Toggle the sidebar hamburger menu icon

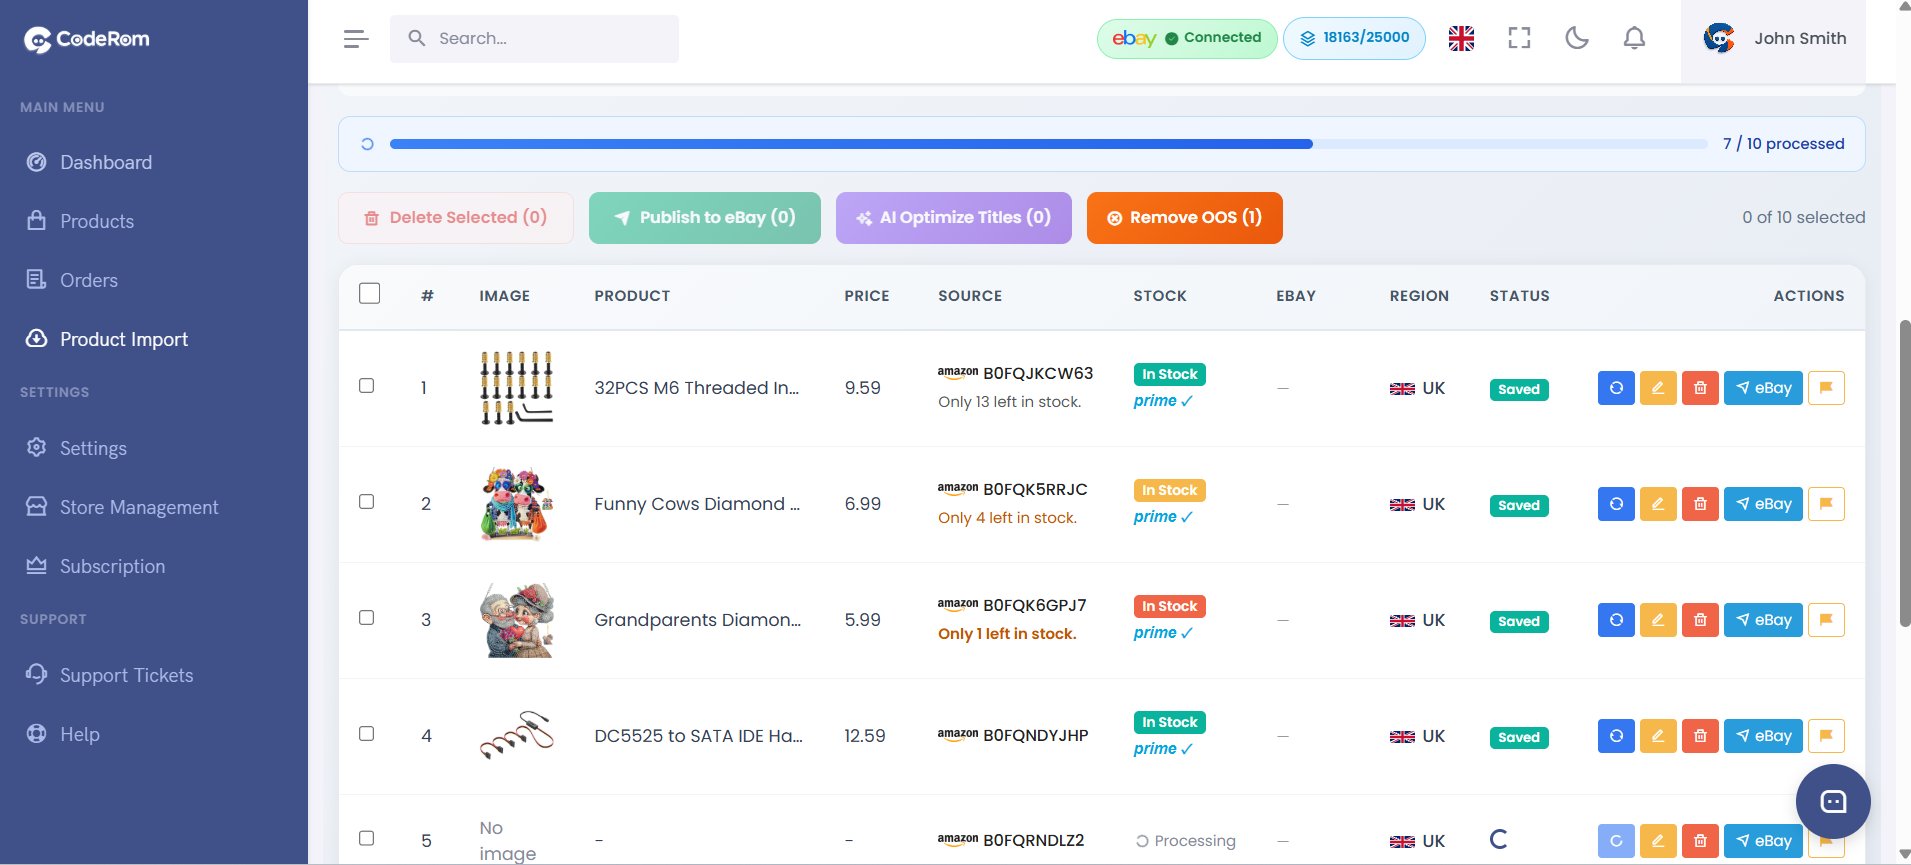click(x=356, y=39)
